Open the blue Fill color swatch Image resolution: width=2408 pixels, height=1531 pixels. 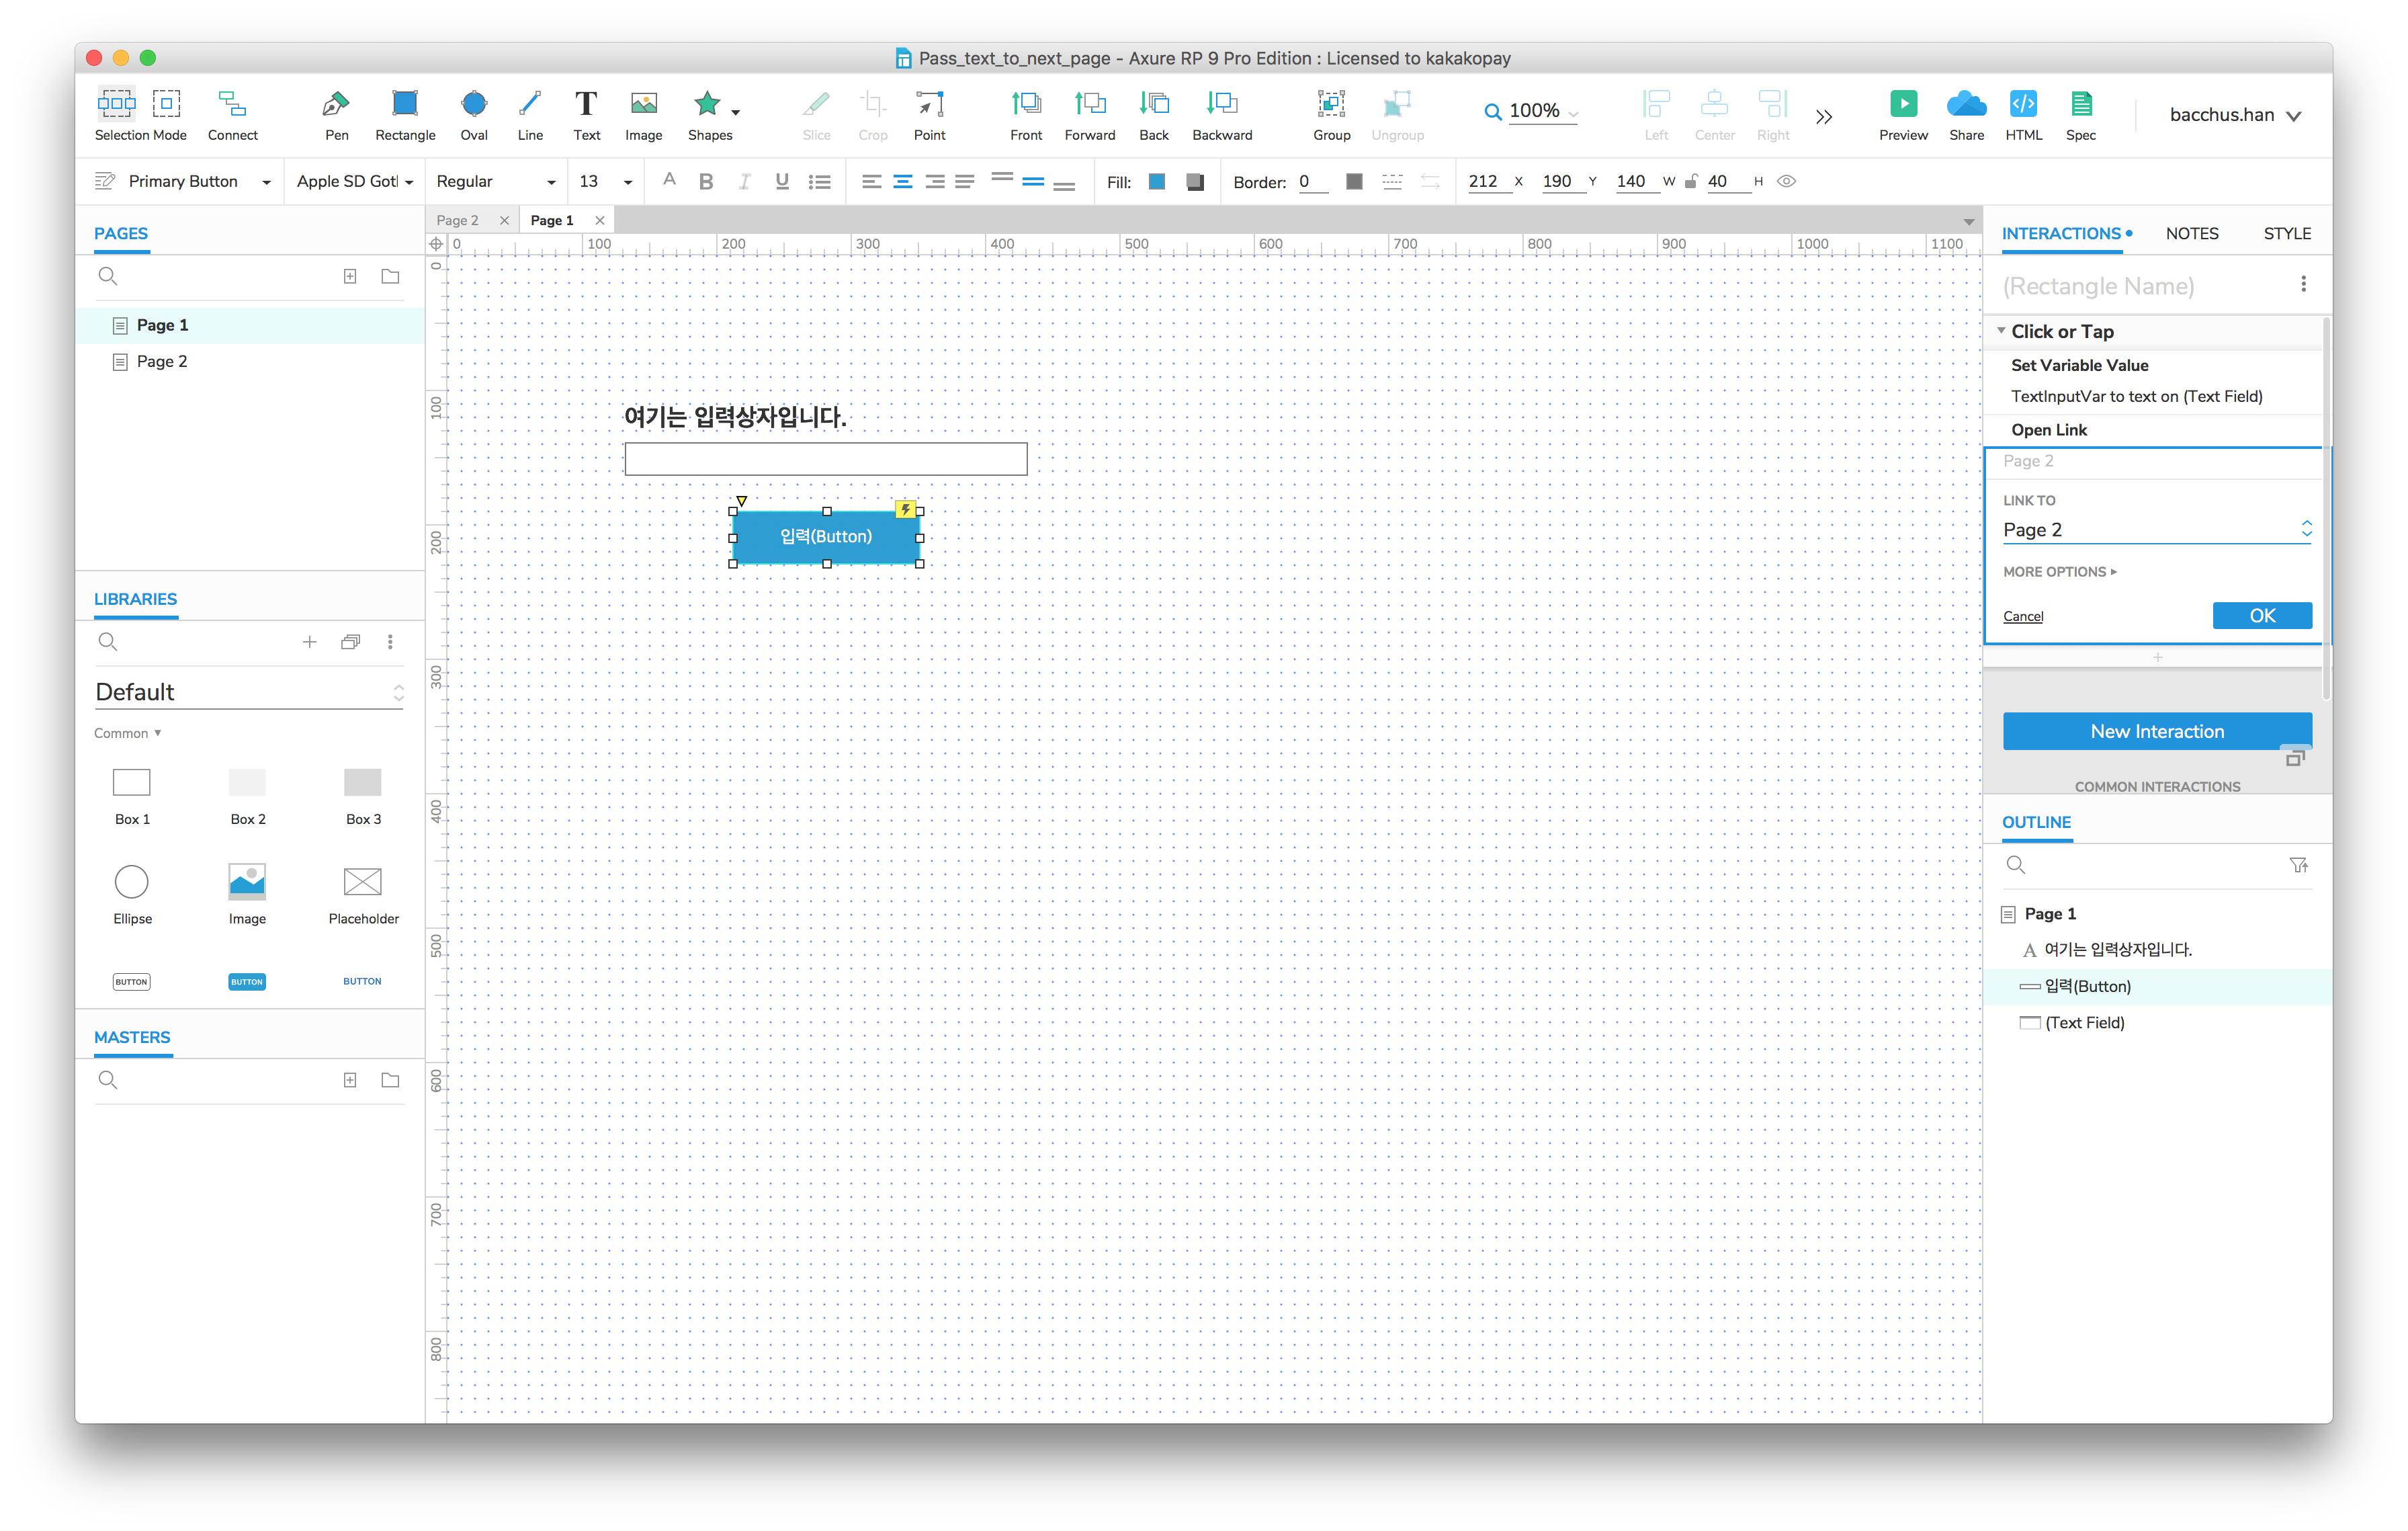click(x=1157, y=182)
